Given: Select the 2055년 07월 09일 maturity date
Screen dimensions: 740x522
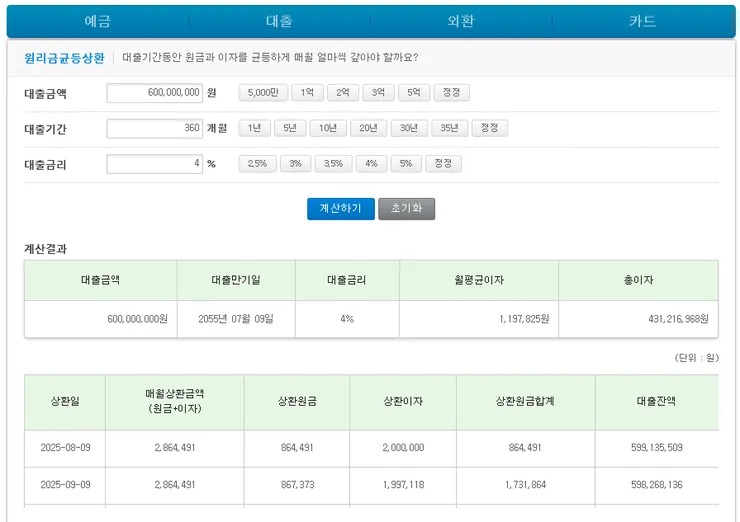Looking at the screenshot, I should (x=236, y=319).
